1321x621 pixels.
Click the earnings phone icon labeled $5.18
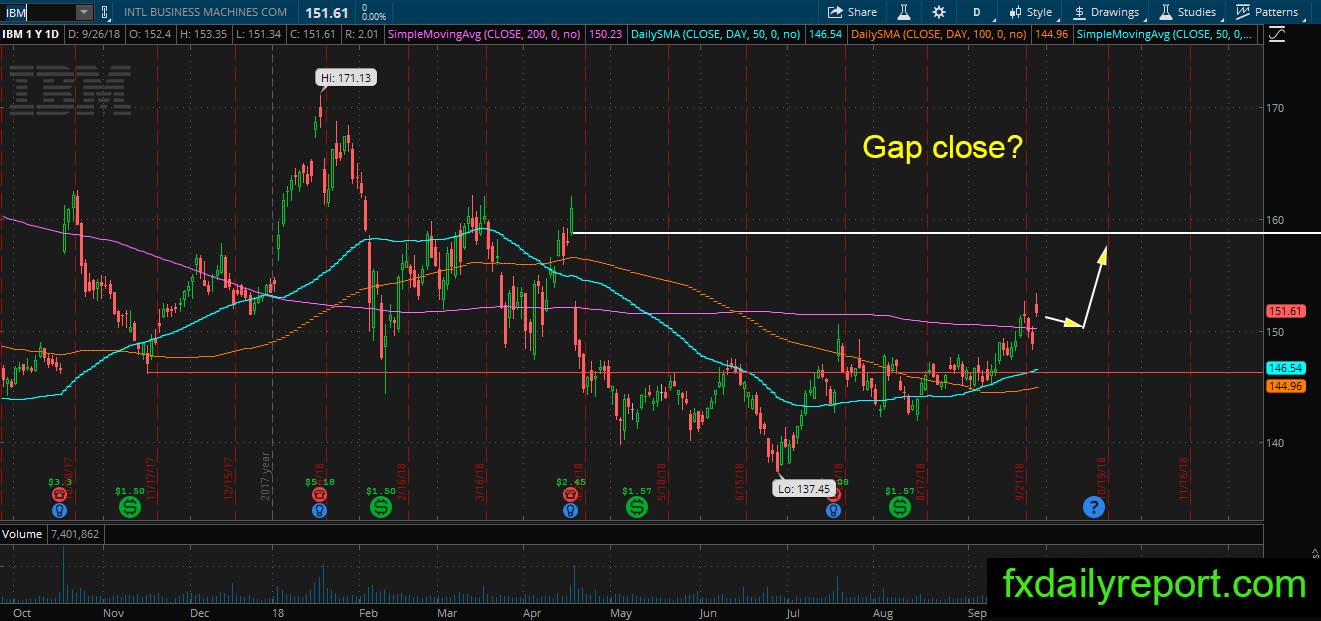319,493
